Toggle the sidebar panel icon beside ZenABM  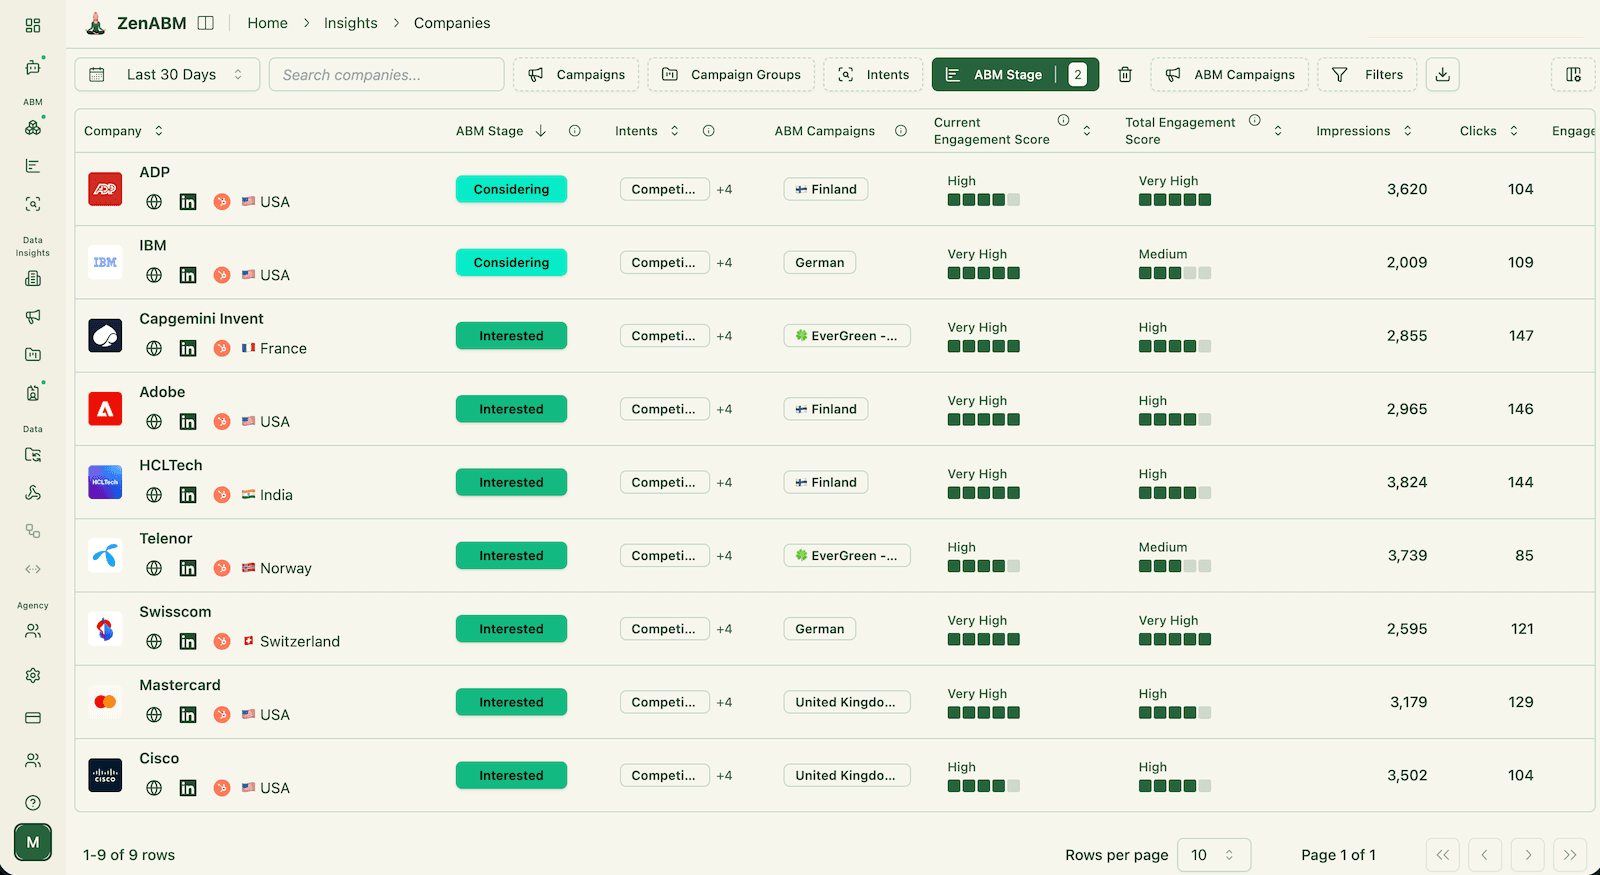[206, 23]
